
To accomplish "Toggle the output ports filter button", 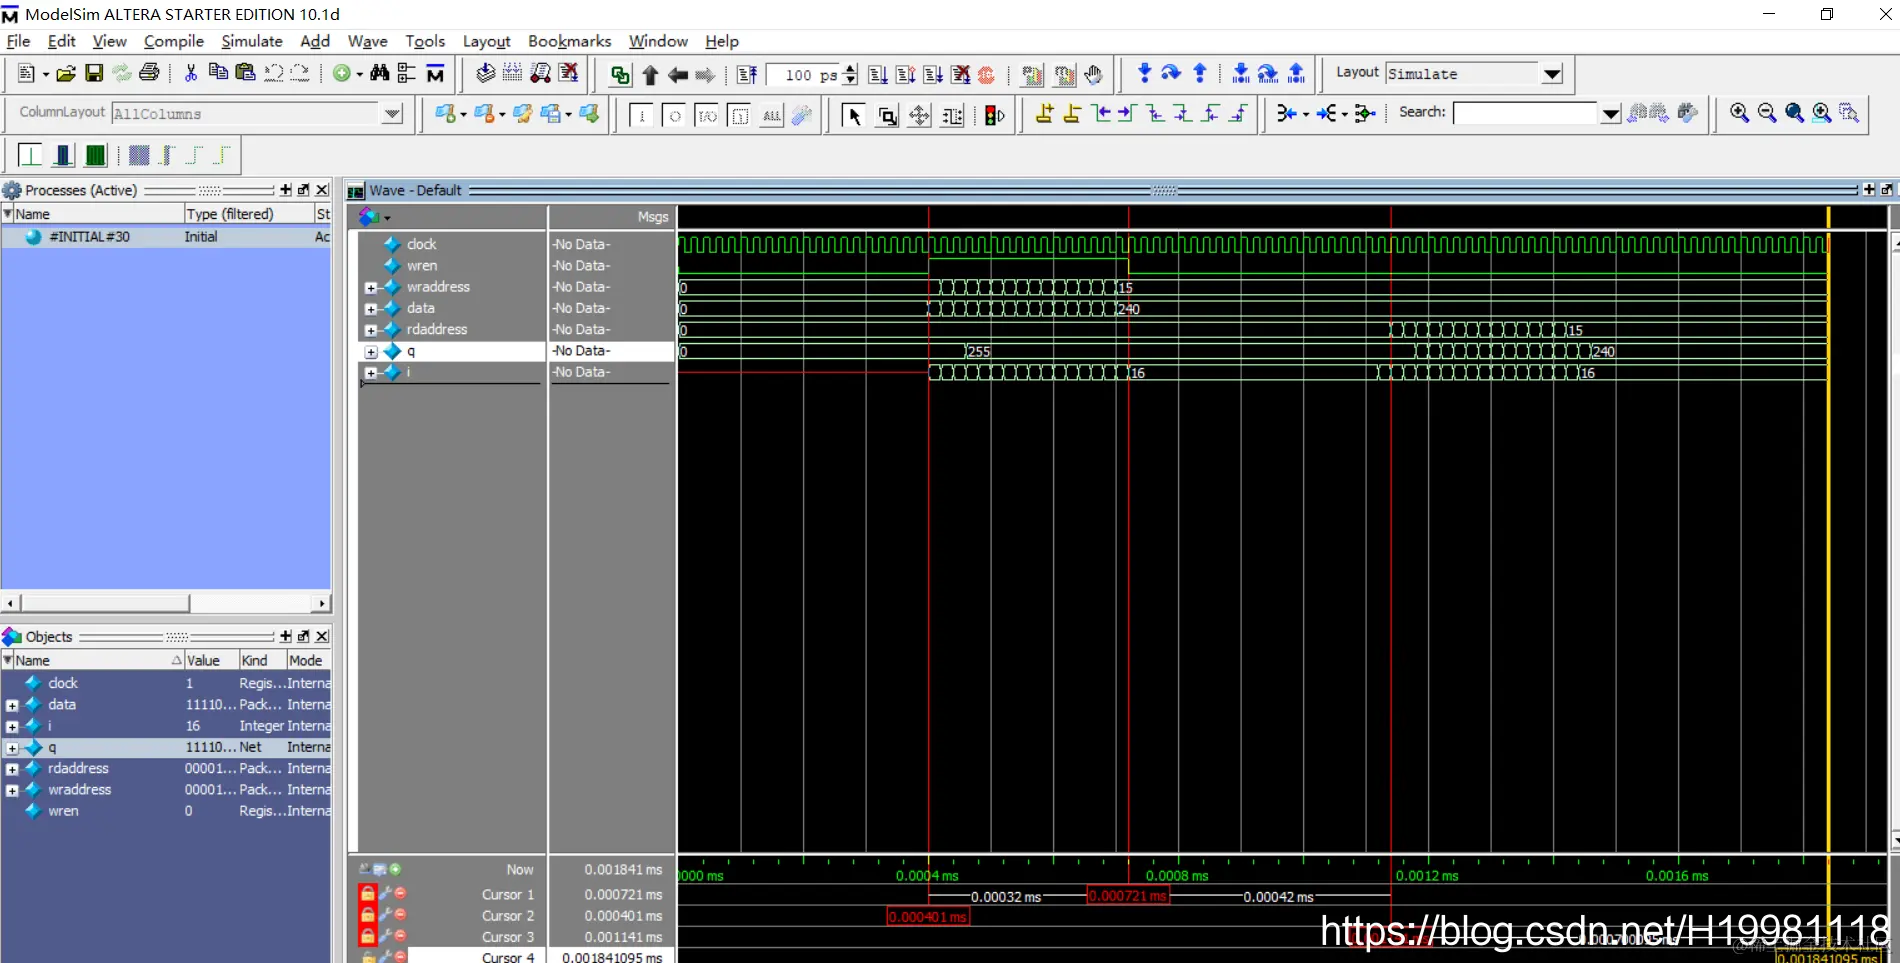I will pos(675,116).
